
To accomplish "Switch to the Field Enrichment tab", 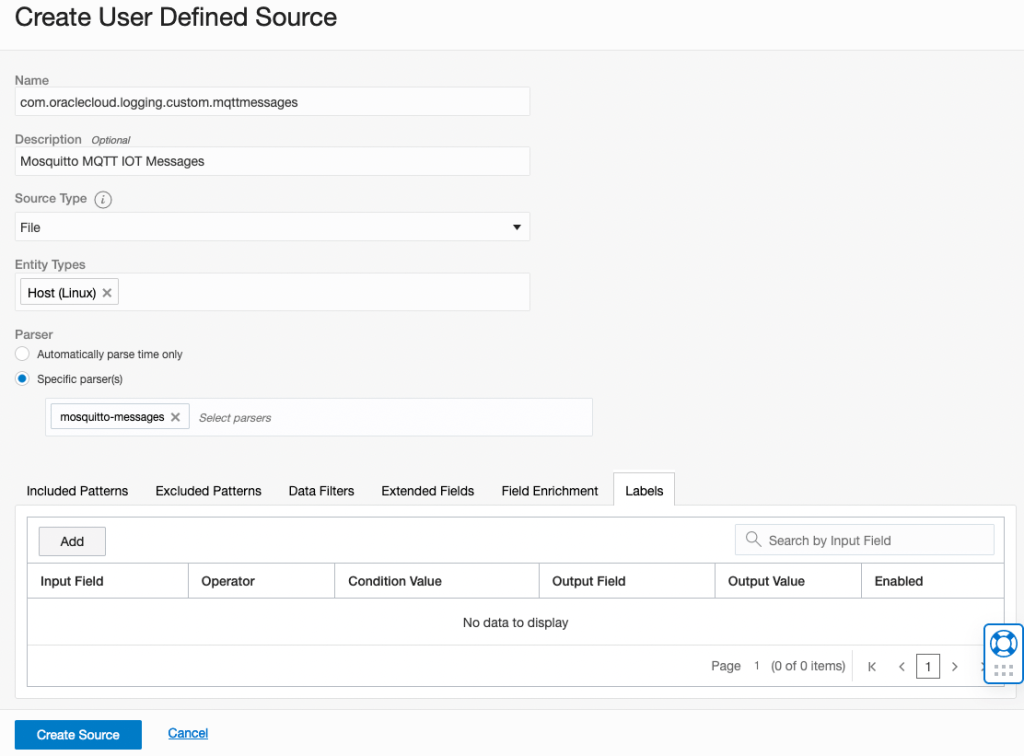I will (x=550, y=490).
